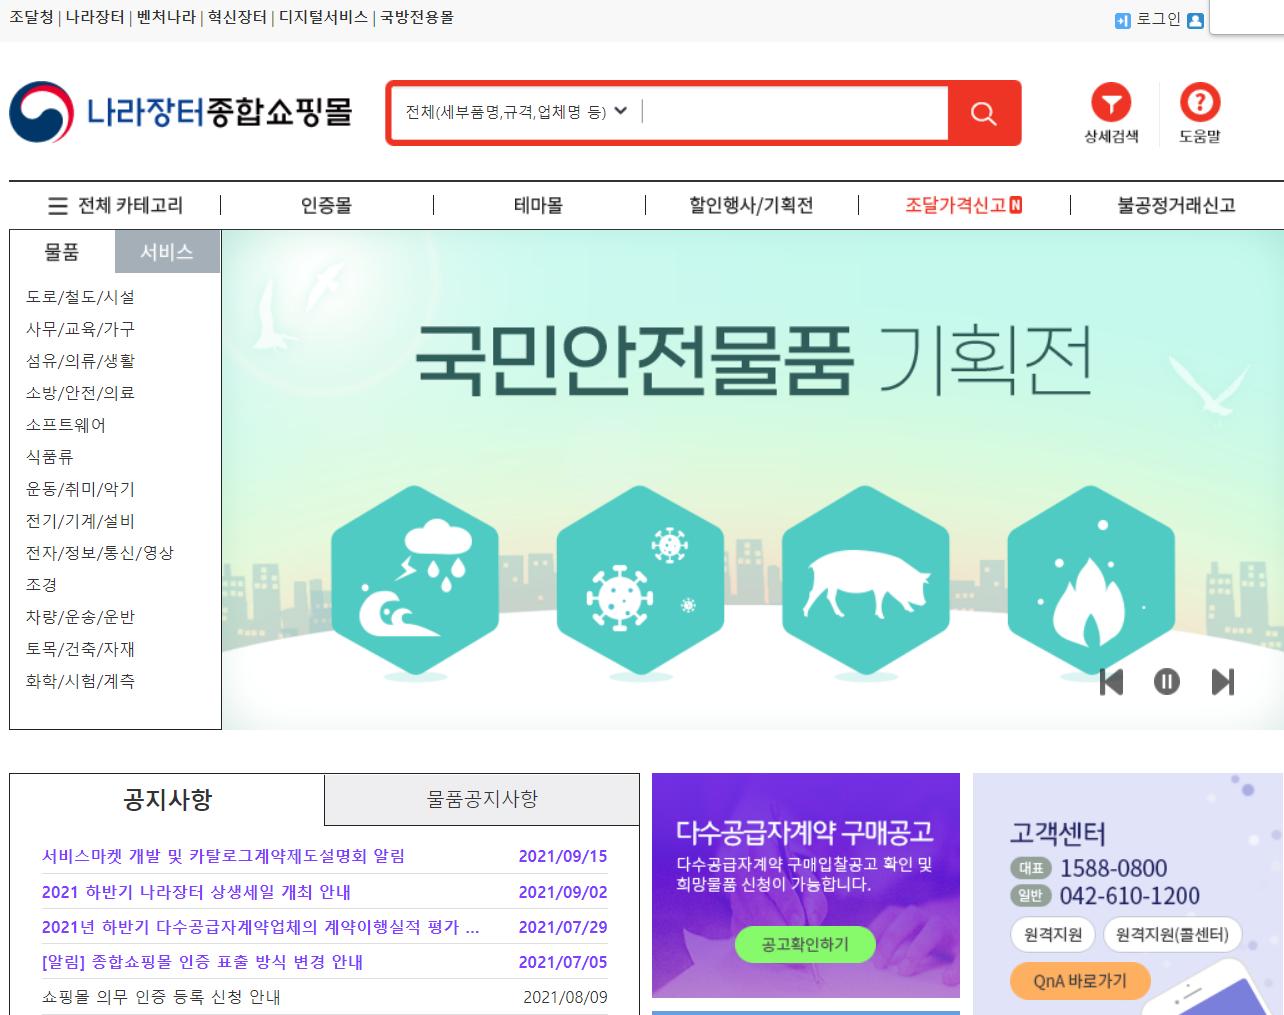The image size is (1284, 1015).
Task: Open notice 서비스마켓 개발 및 카탈로그계약제도설명회 알림
Action: [x=223, y=856]
